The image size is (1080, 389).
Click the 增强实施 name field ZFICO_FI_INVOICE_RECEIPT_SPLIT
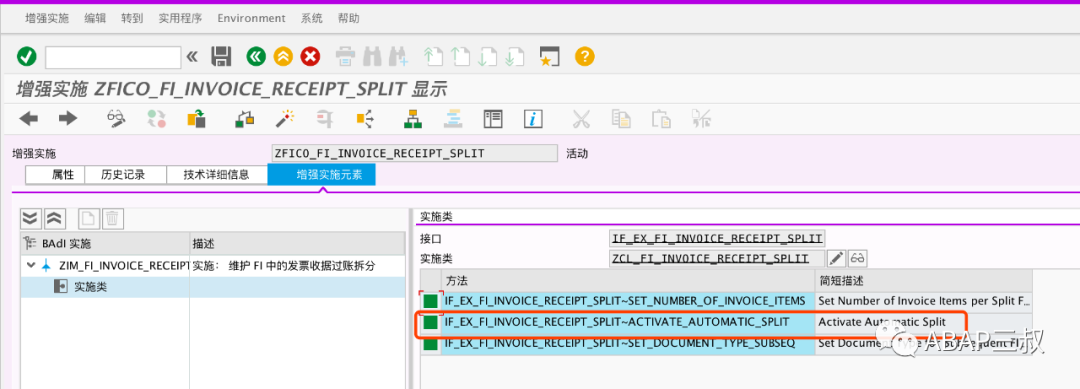click(415, 154)
